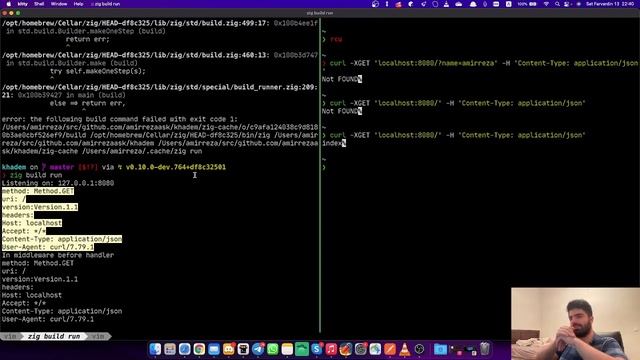The height and width of the screenshot is (360, 640).
Task: Click the highlighted 'Content-Type: application/json' line
Action: click(x=62, y=239)
